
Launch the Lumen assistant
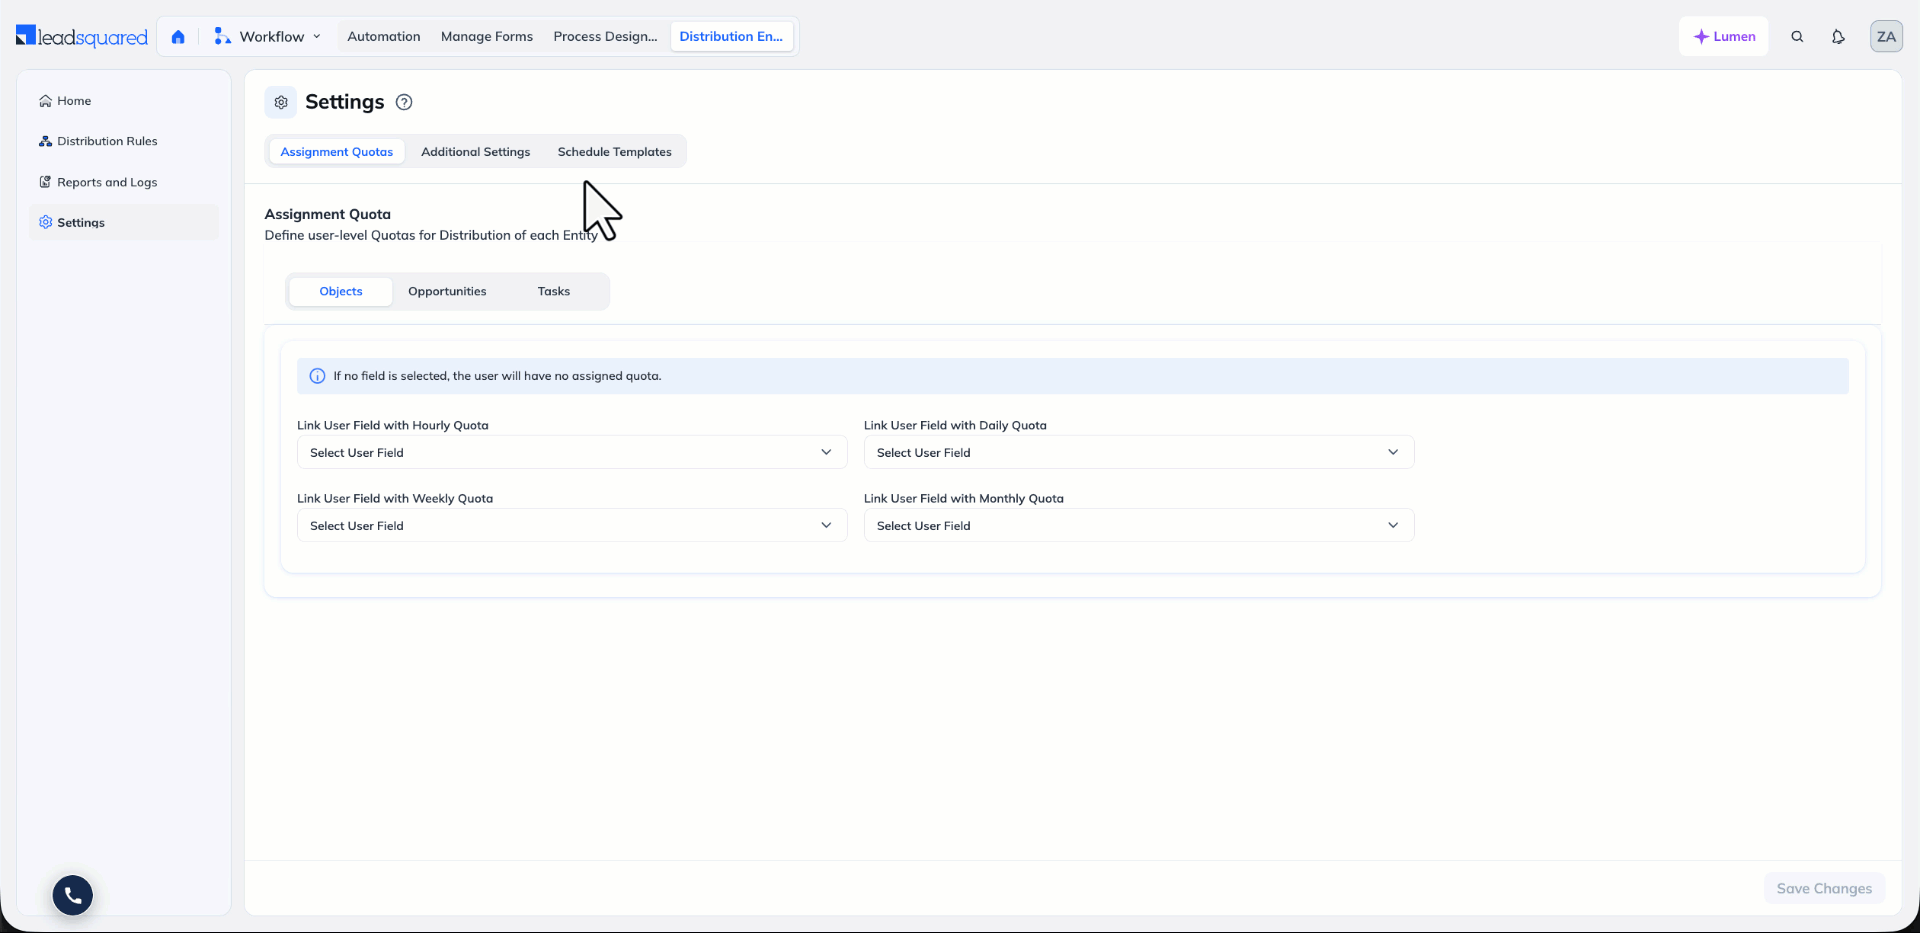coord(1724,37)
